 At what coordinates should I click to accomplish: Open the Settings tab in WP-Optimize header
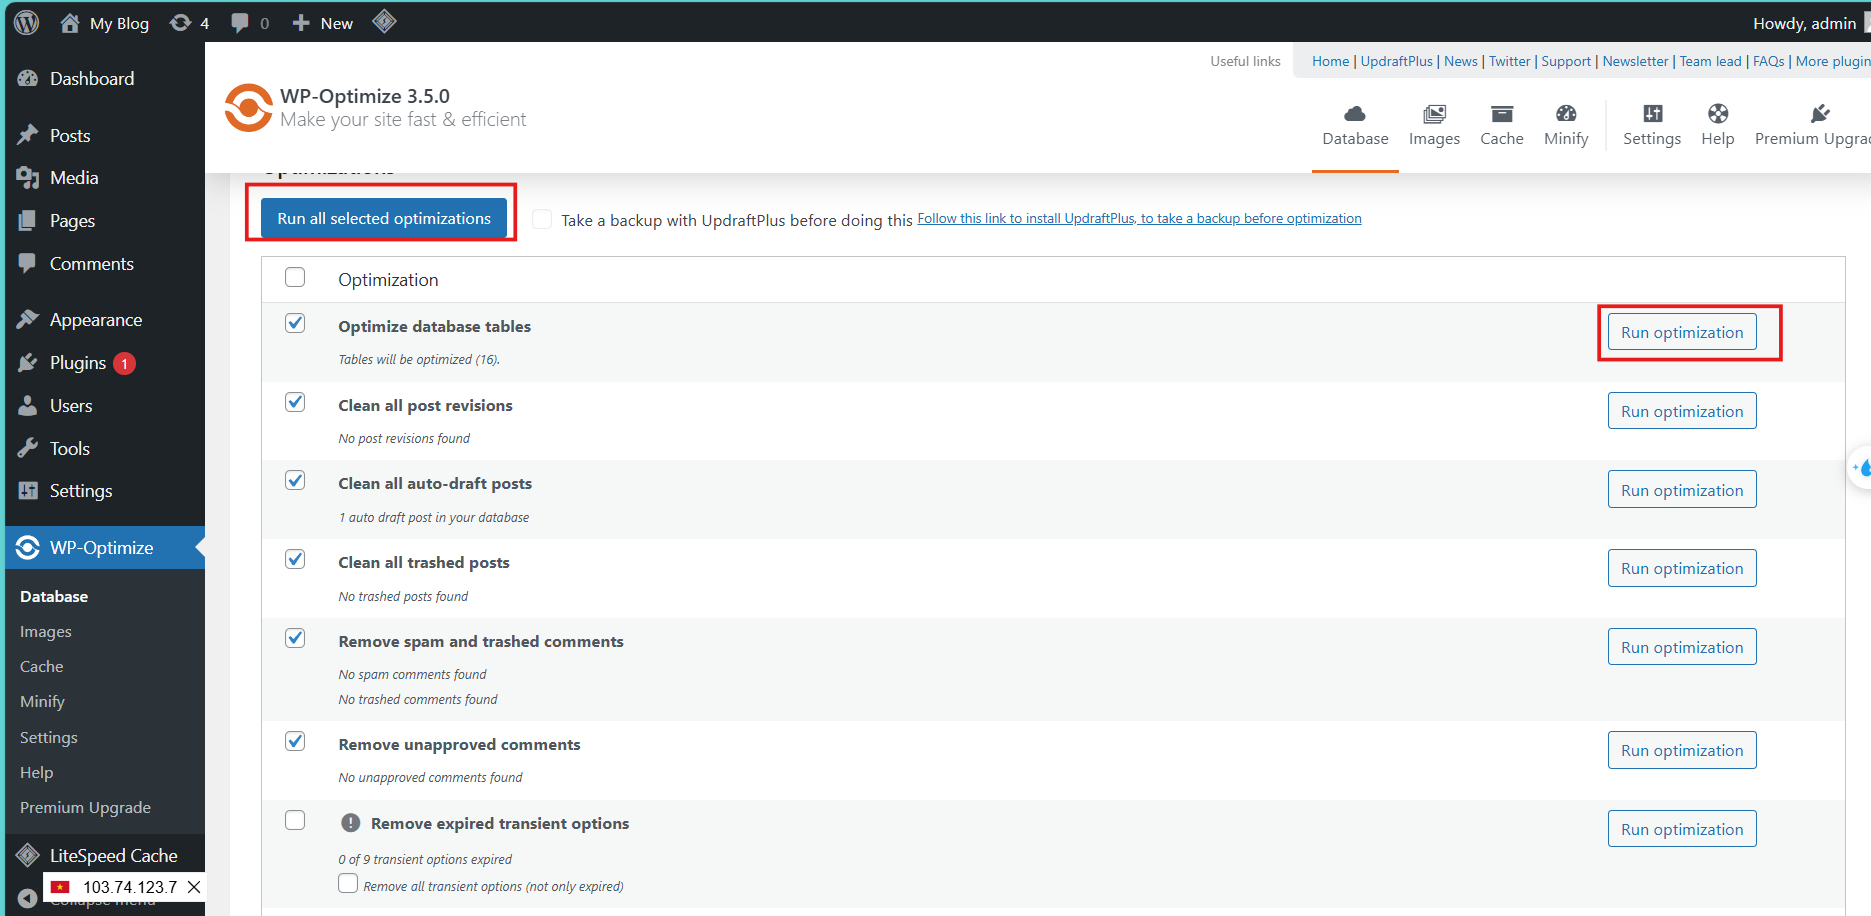coord(1652,125)
